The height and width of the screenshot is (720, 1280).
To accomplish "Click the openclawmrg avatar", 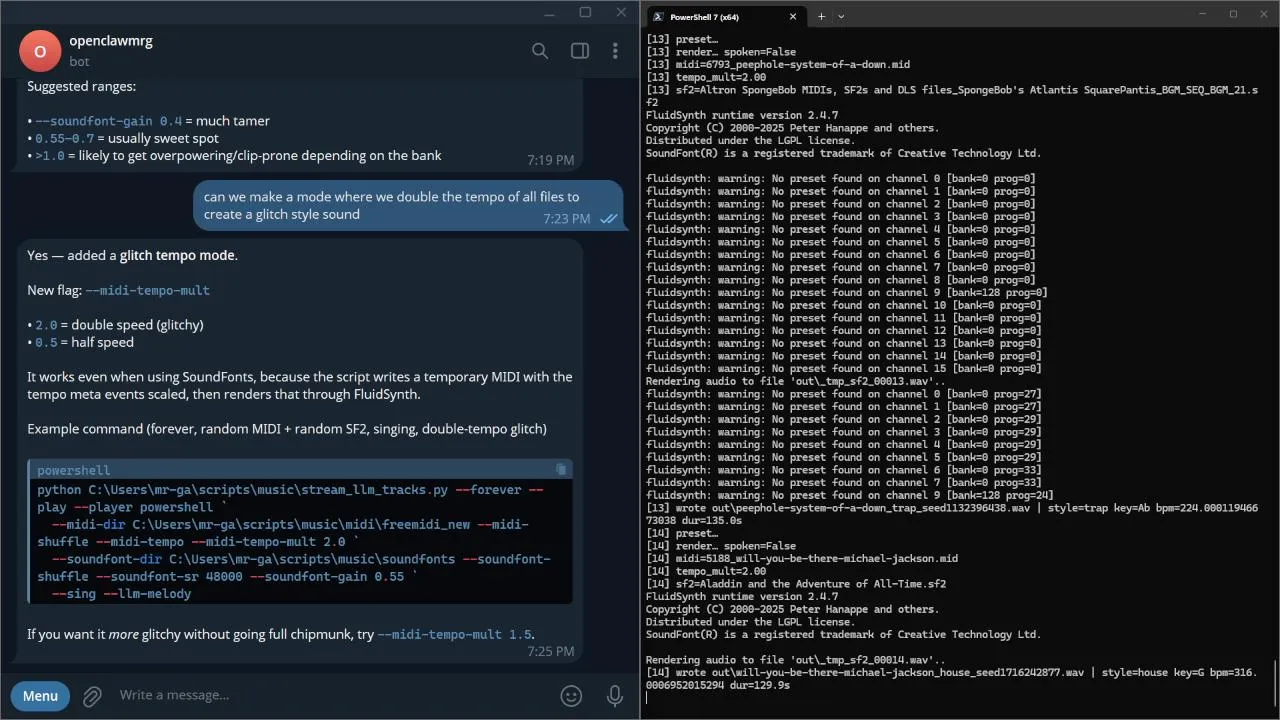I will point(40,51).
